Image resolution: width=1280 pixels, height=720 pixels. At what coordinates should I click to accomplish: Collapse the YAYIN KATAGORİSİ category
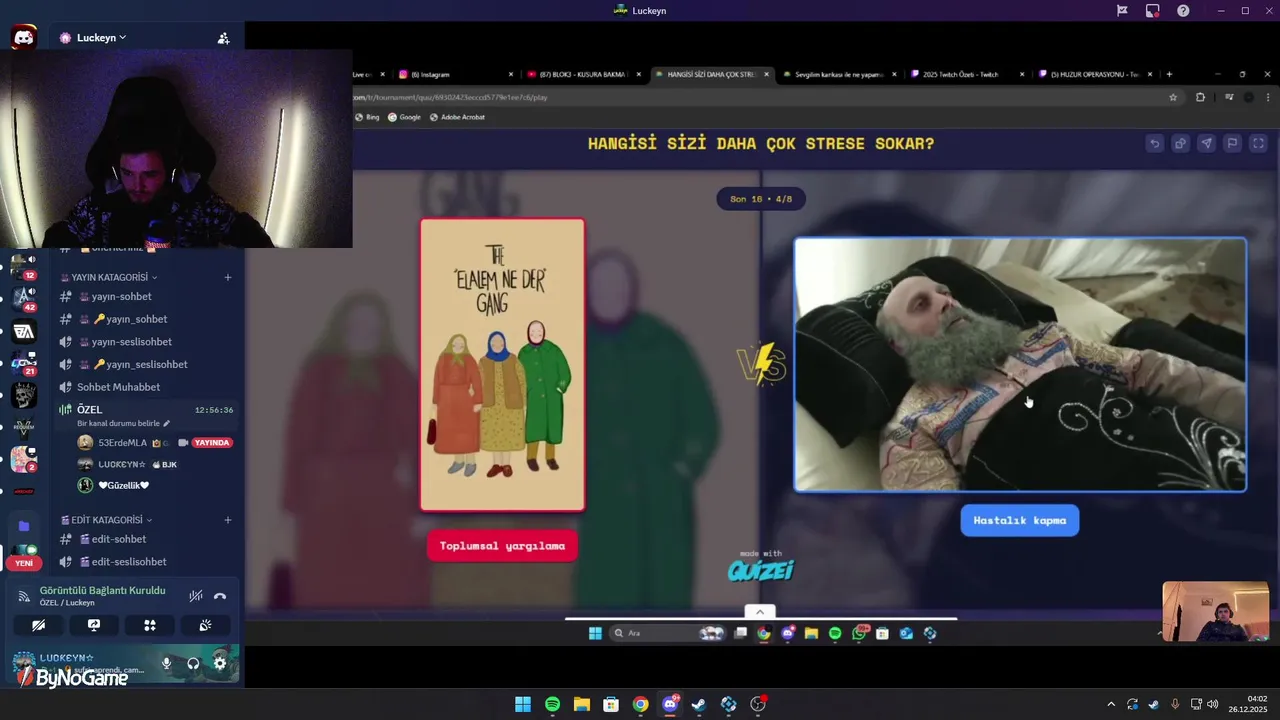[x=109, y=277]
